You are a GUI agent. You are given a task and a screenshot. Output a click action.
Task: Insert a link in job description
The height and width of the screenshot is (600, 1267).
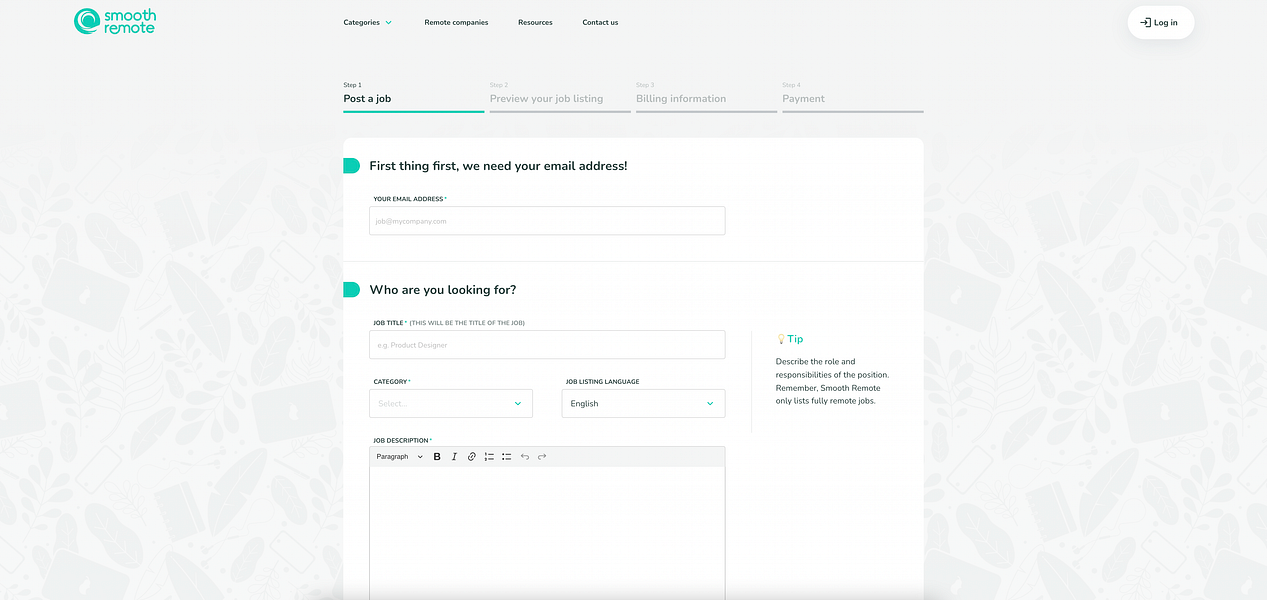point(472,457)
